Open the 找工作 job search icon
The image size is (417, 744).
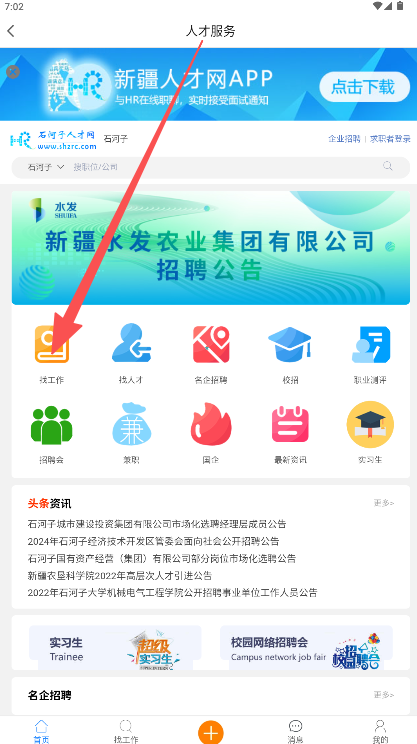pos(52,345)
